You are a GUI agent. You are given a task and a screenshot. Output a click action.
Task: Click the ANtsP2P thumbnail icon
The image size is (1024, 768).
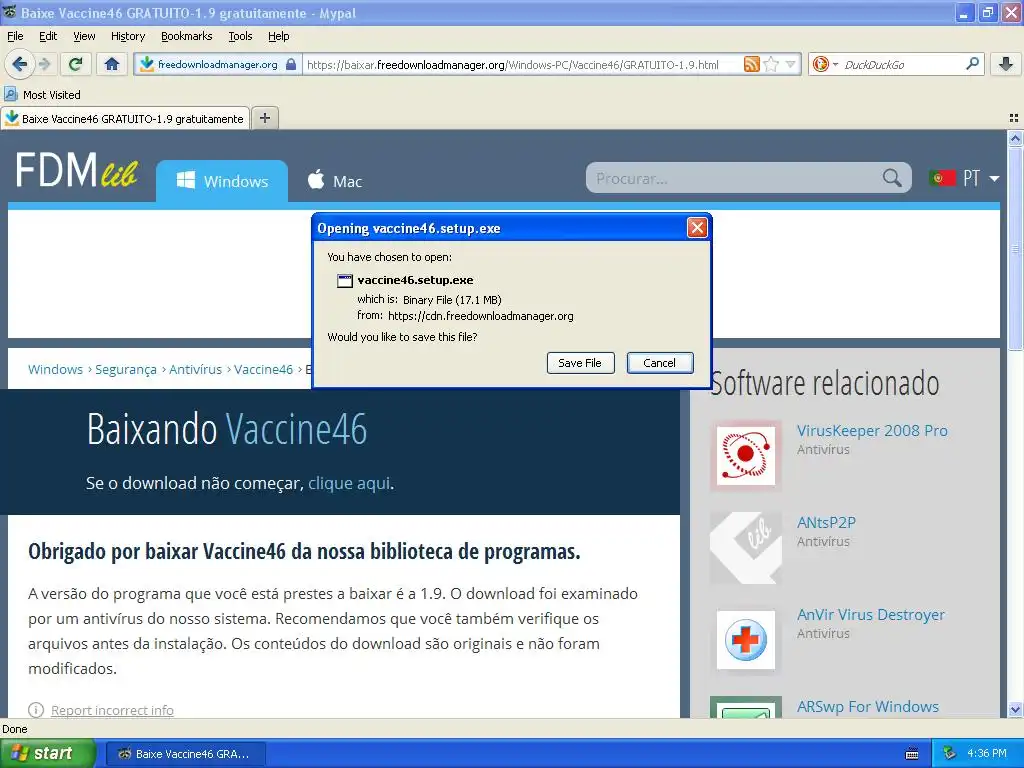pyautogui.click(x=746, y=547)
